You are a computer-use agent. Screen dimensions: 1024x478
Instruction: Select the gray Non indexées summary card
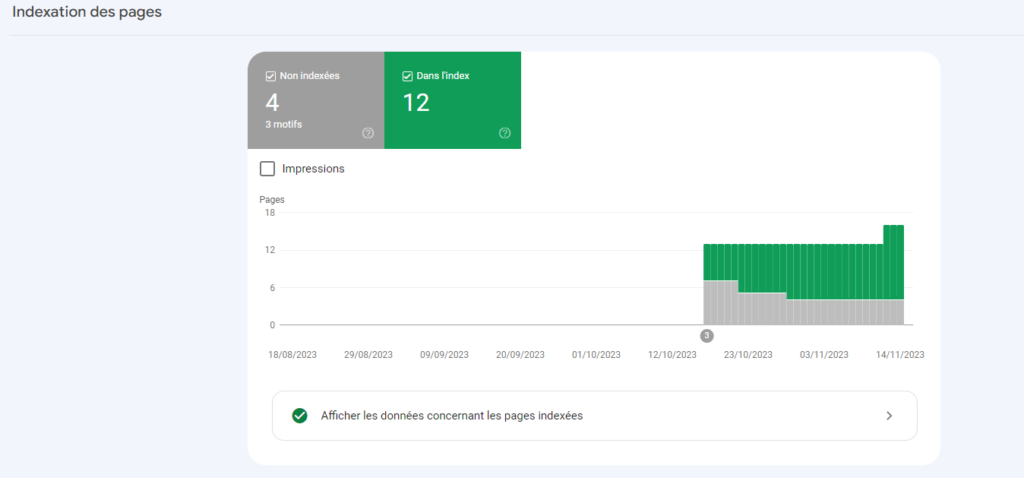coord(316,100)
